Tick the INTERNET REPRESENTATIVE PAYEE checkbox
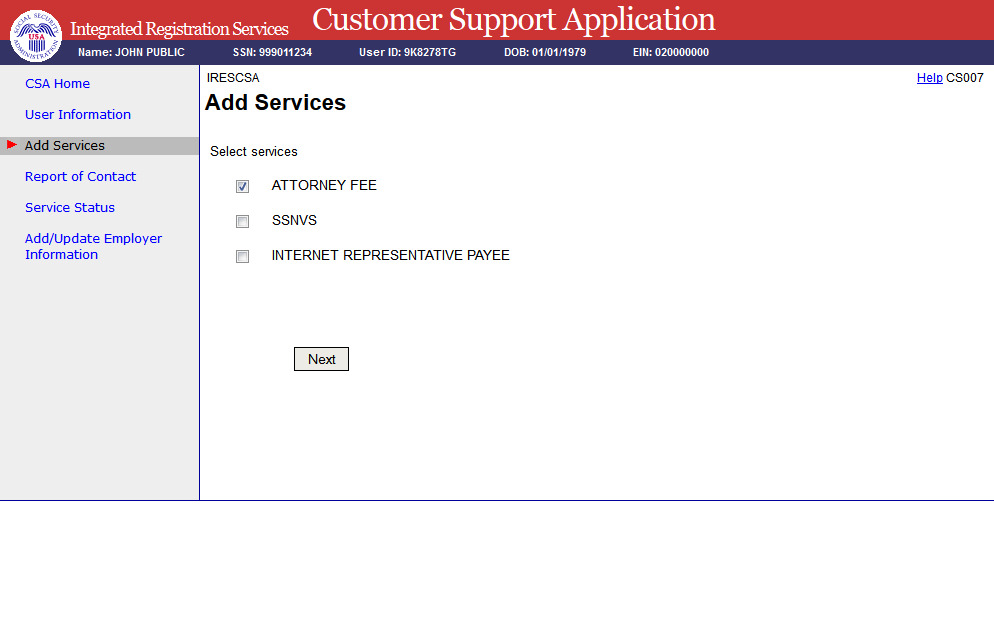 [x=242, y=257]
